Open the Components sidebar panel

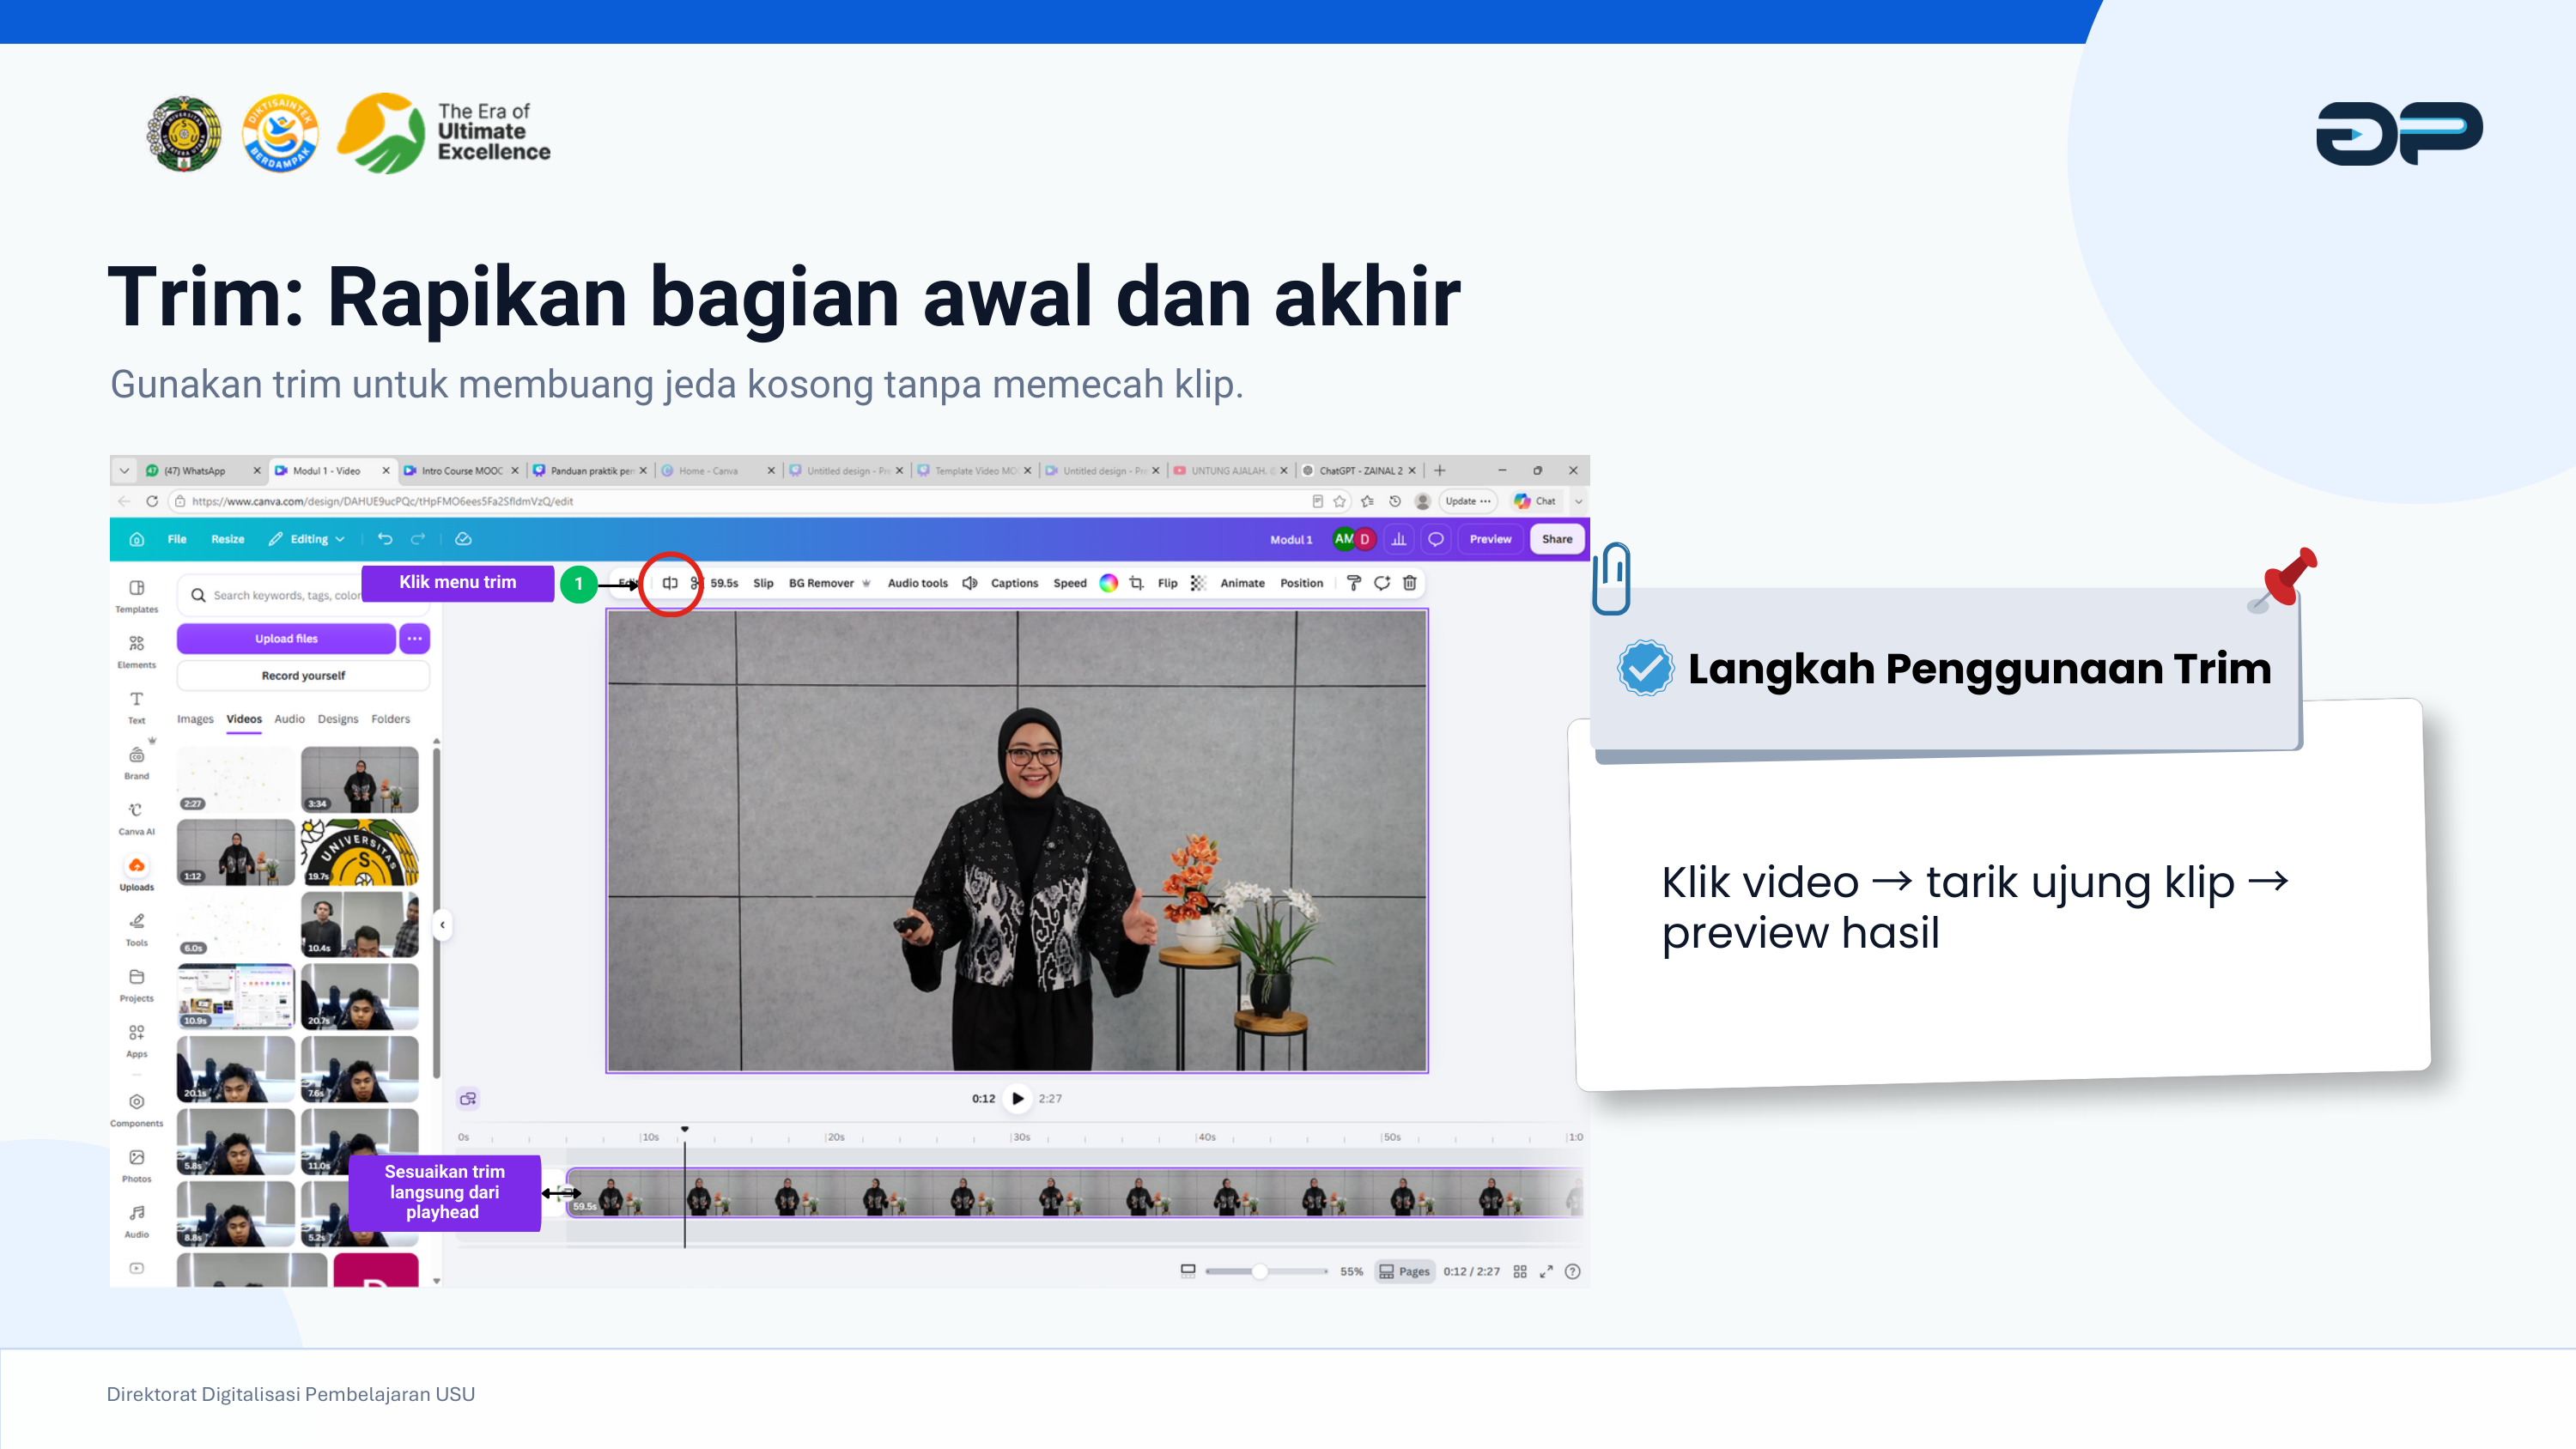pos(136,1110)
